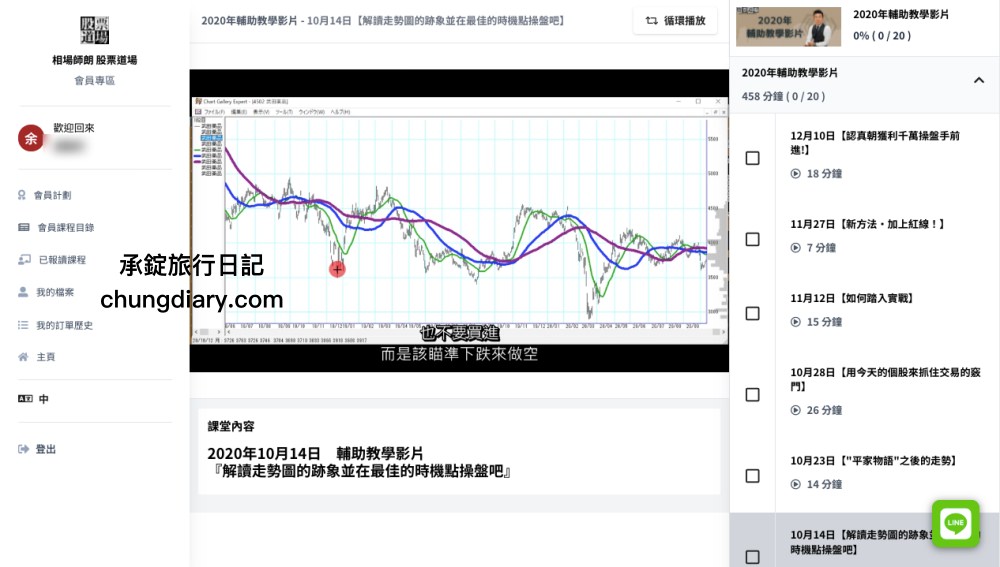Click the play icon beside 7 分鐘
Screen dimensions: 1000x567
[x=795, y=247]
